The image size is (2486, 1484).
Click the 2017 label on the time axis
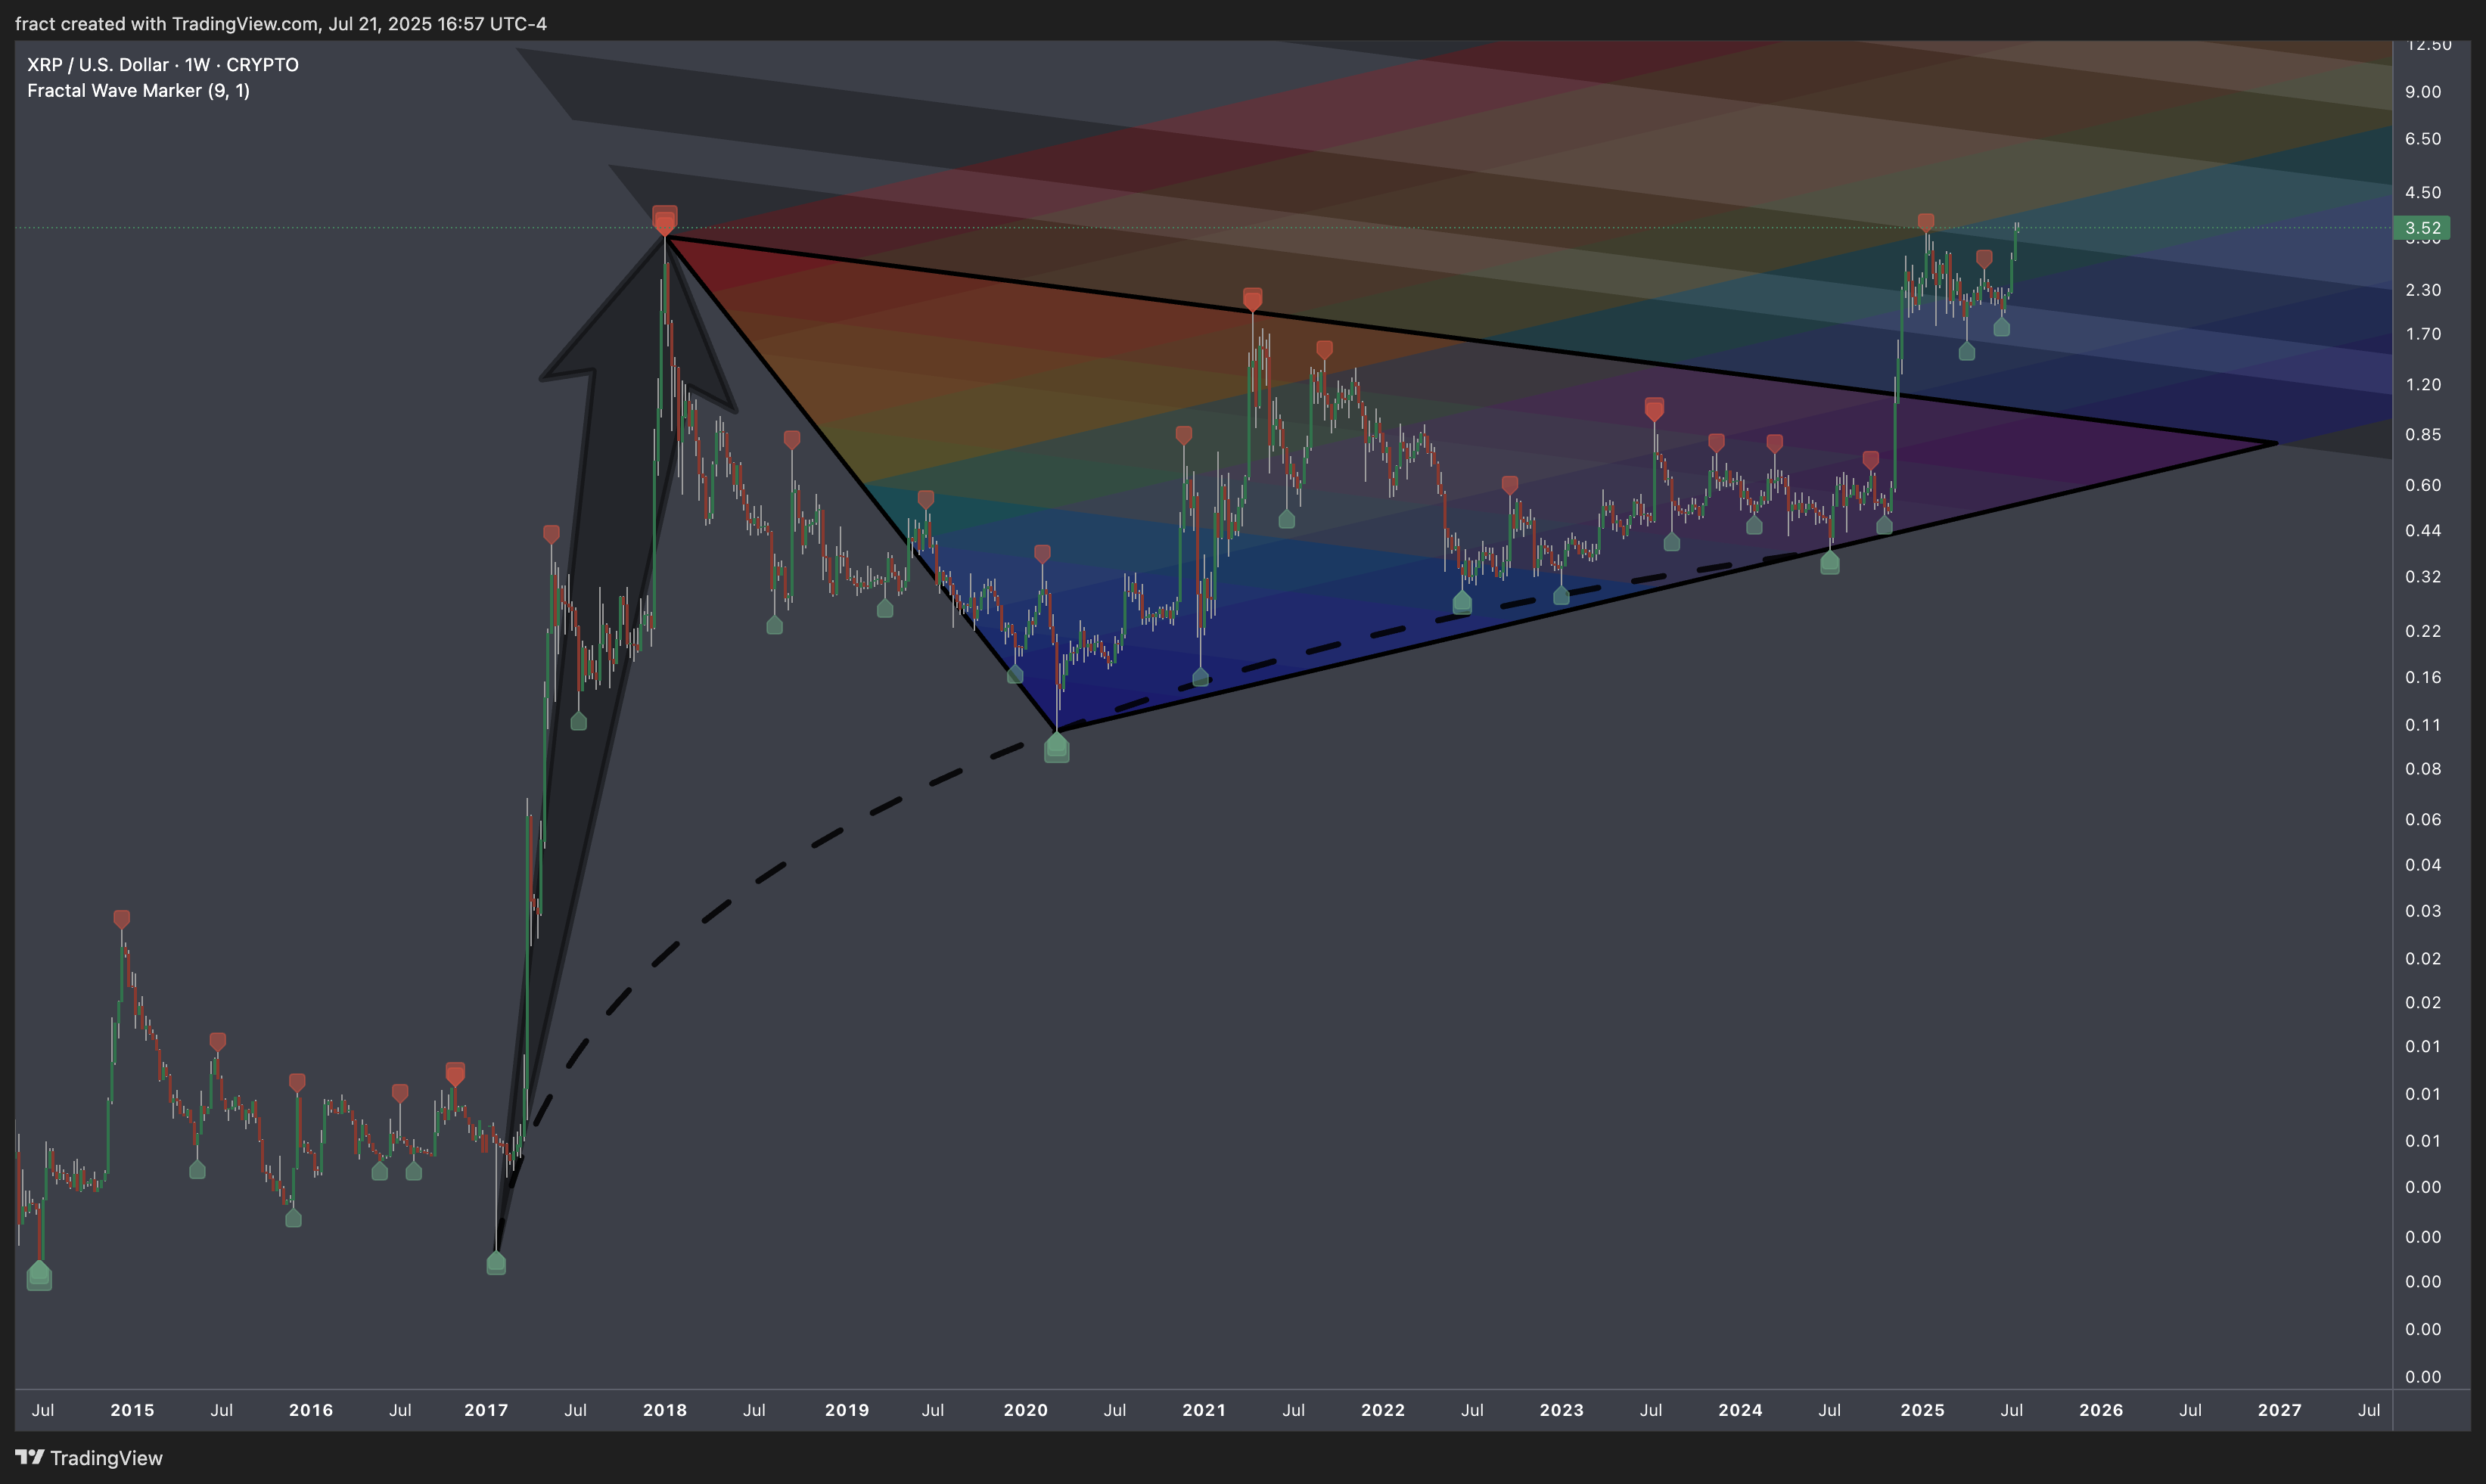click(x=486, y=1410)
